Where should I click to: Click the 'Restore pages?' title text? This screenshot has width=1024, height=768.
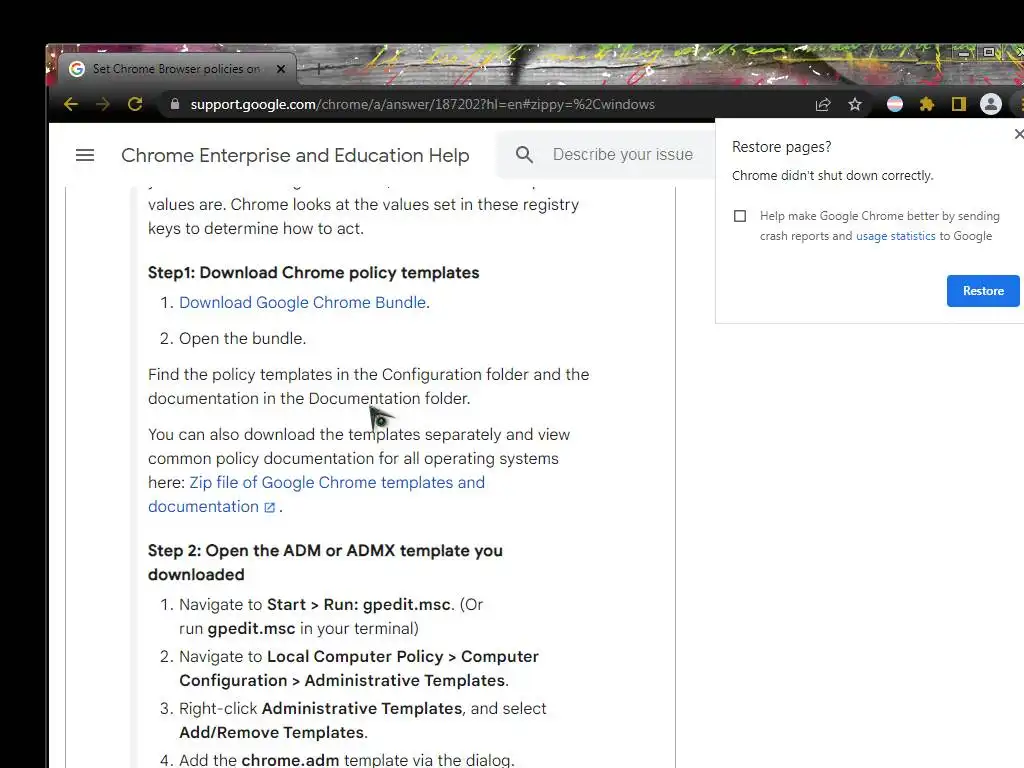point(781,147)
